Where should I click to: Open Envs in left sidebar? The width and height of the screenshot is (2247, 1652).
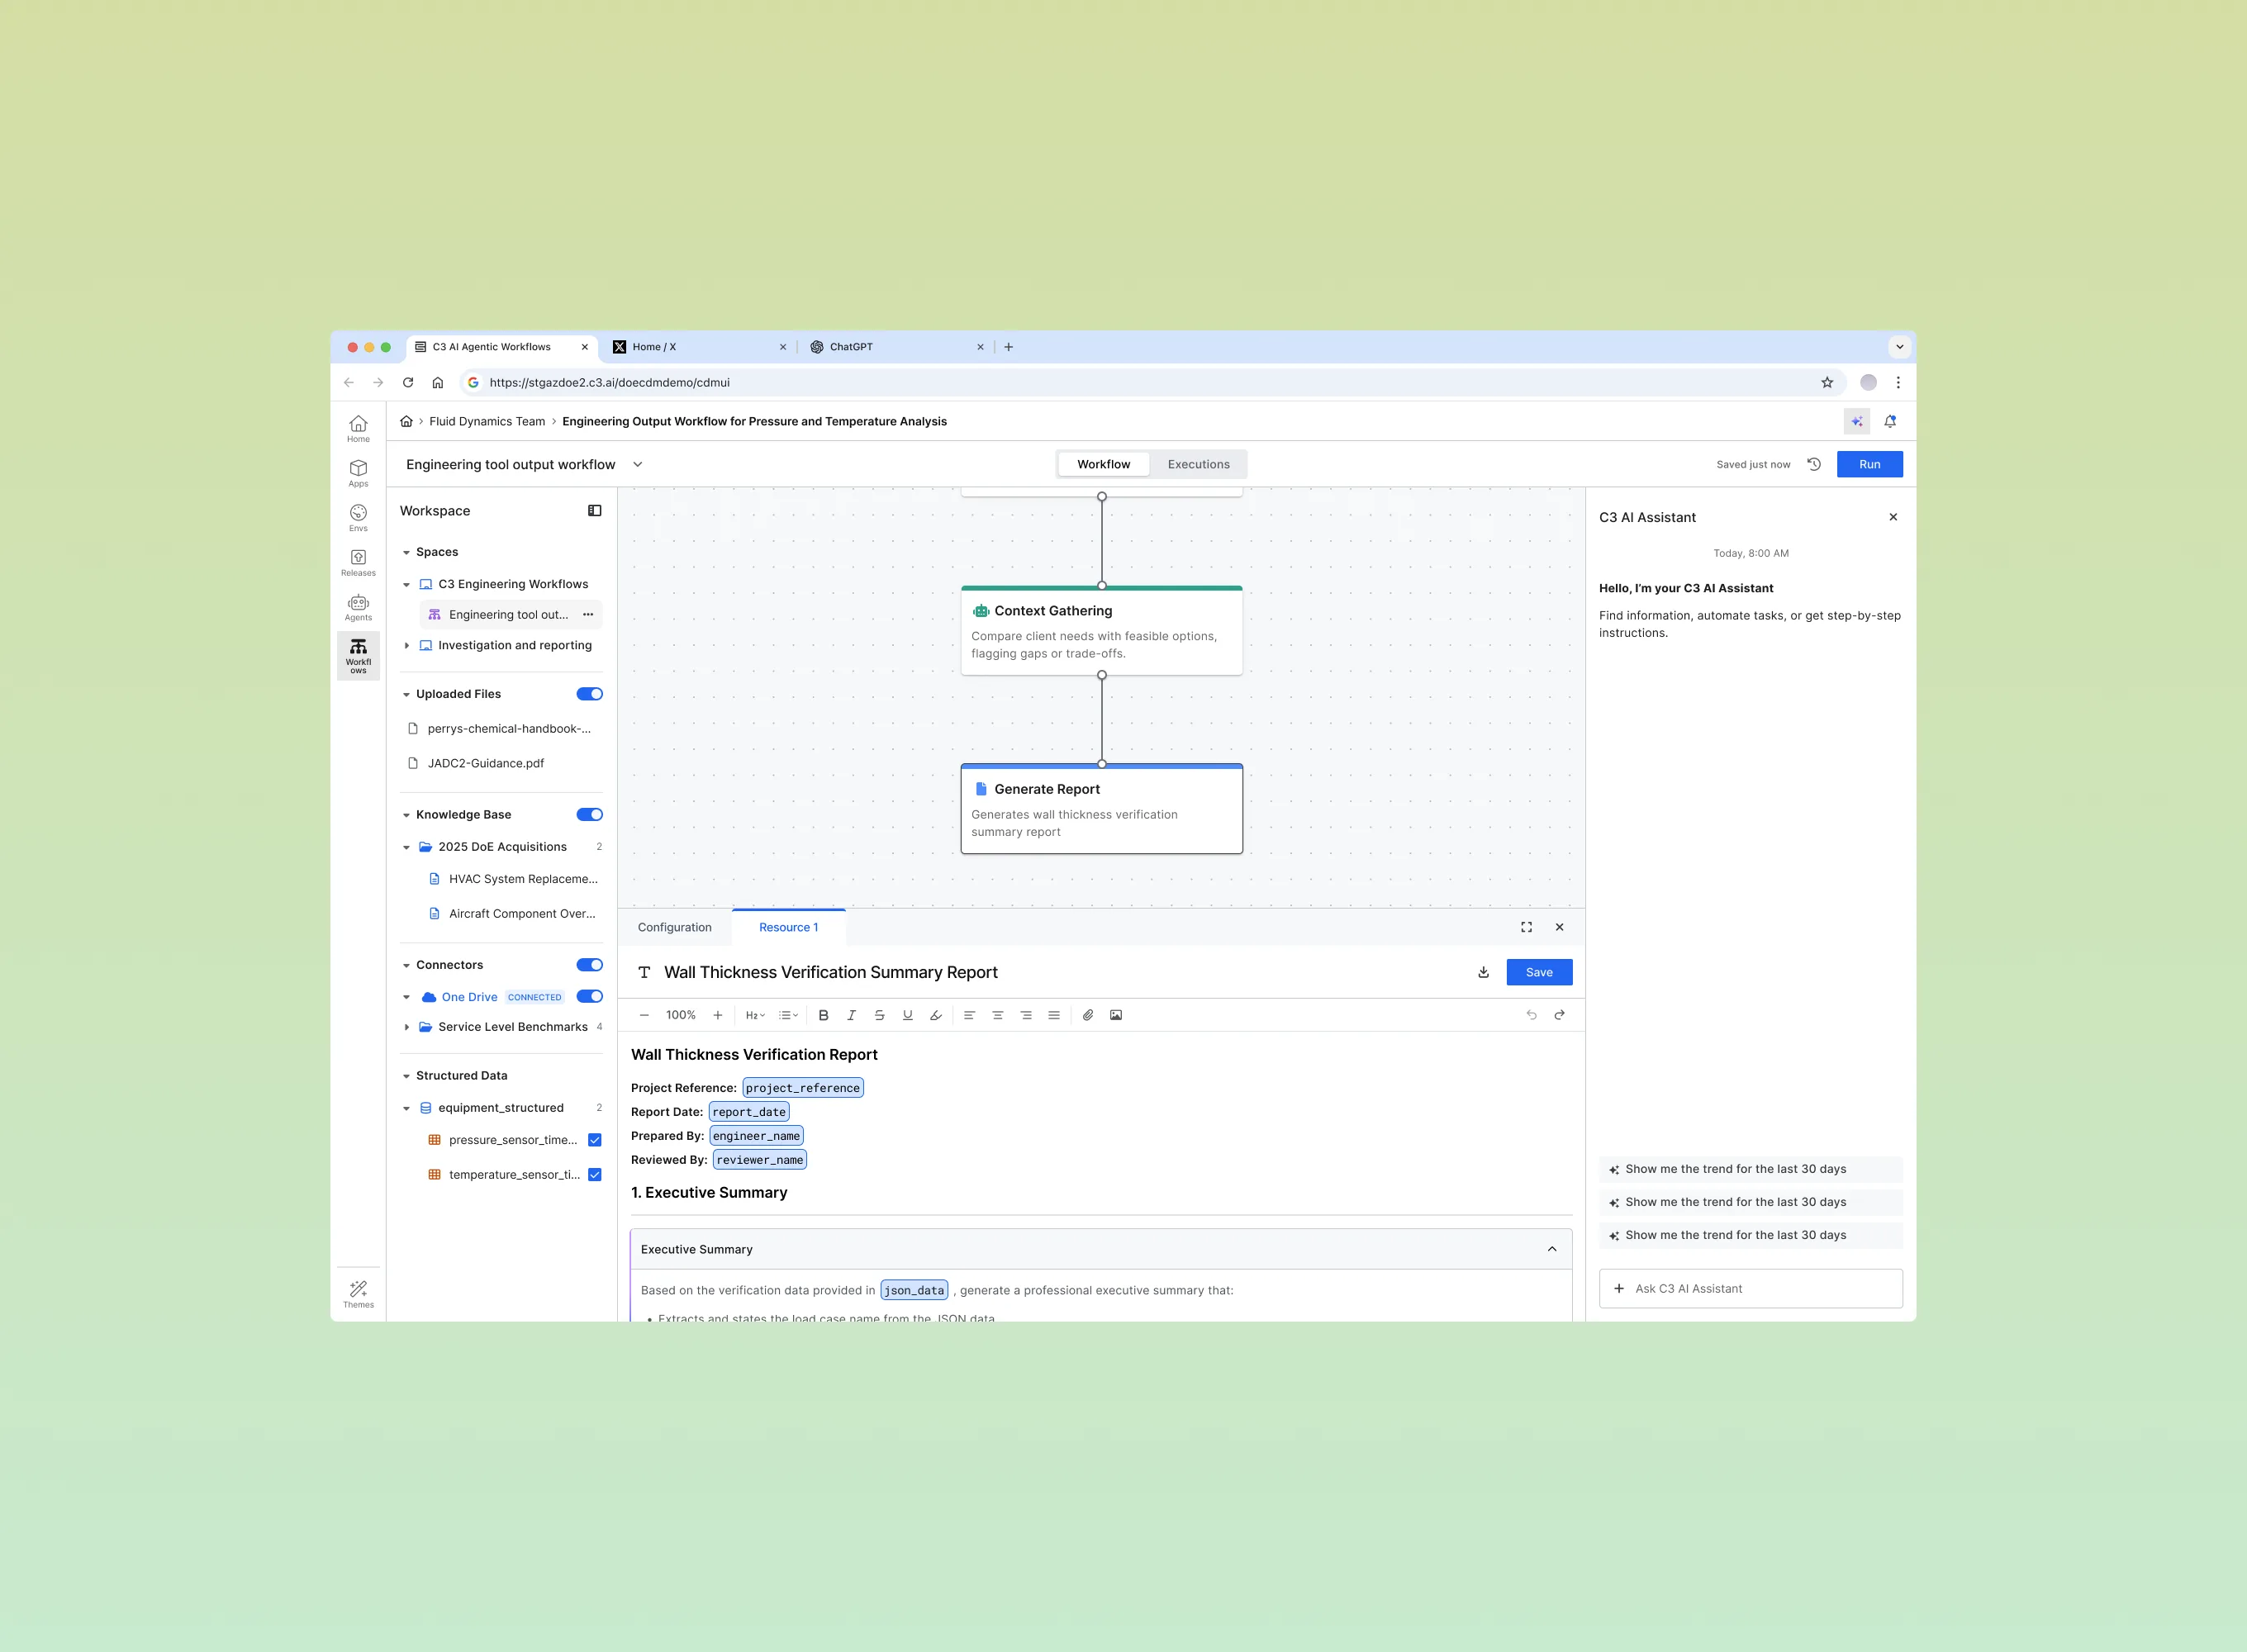(x=358, y=518)
